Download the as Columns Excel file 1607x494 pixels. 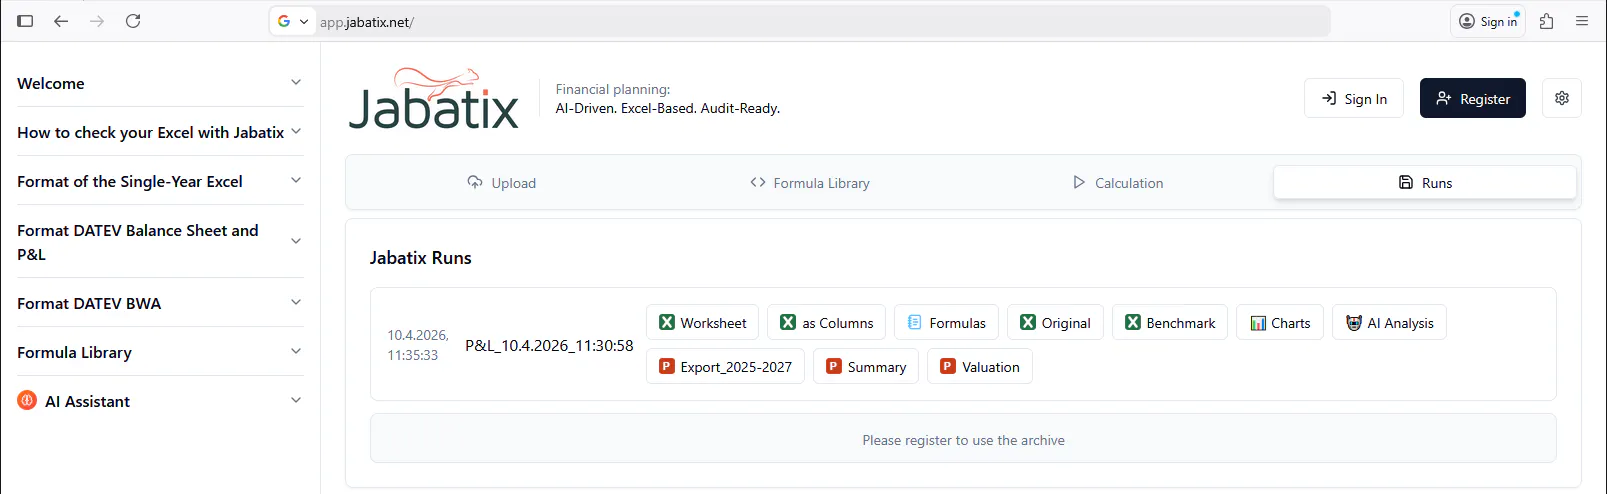[x=826, y=322]
